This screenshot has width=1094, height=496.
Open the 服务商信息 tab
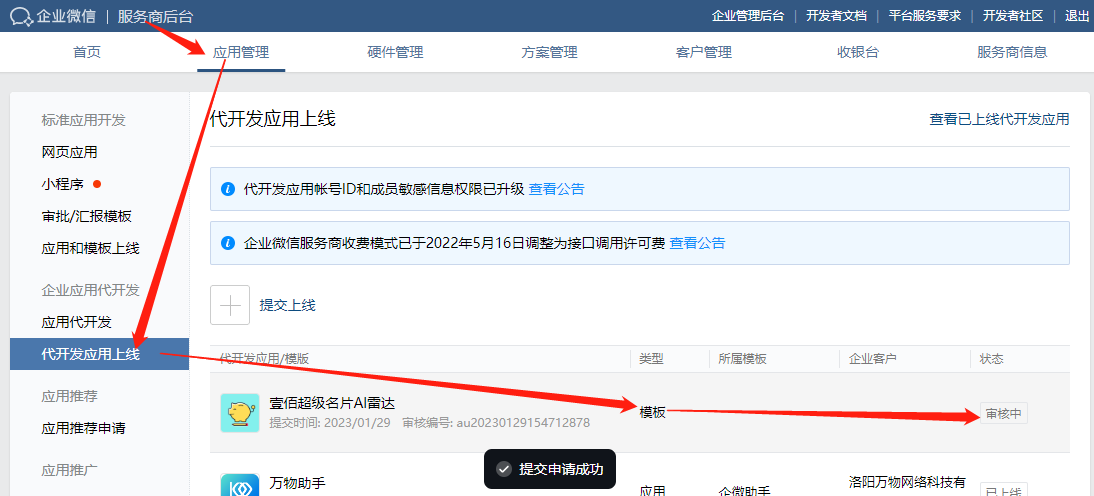(1012, 52)
